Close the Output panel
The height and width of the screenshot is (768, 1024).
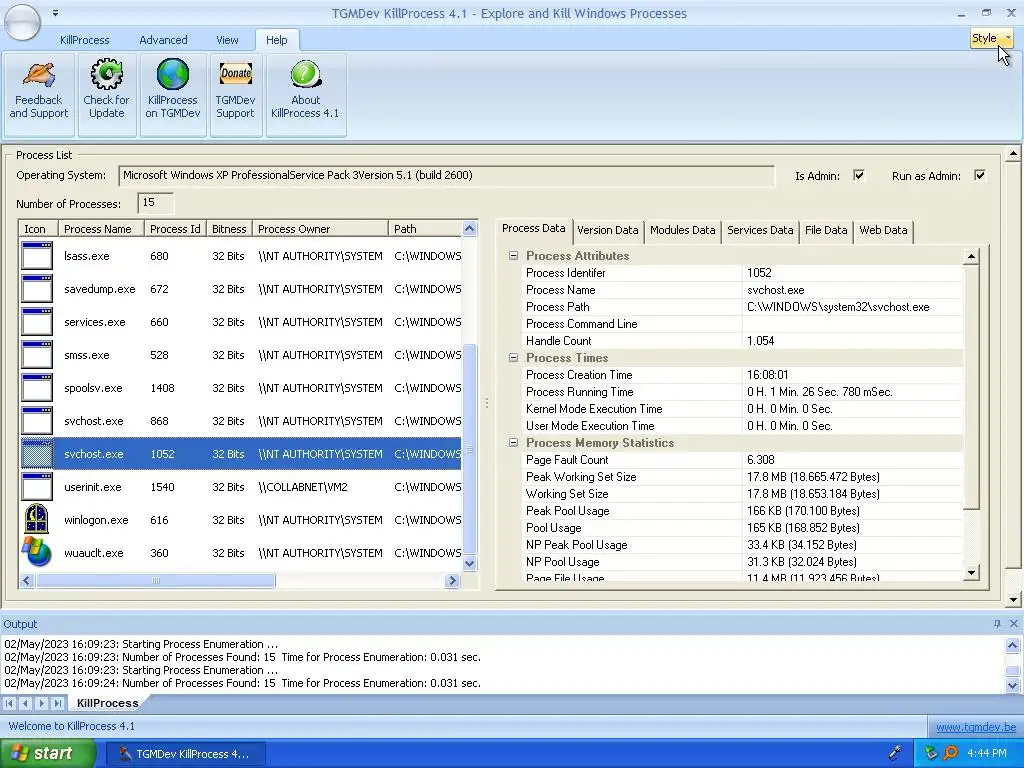coord(1014,624)
